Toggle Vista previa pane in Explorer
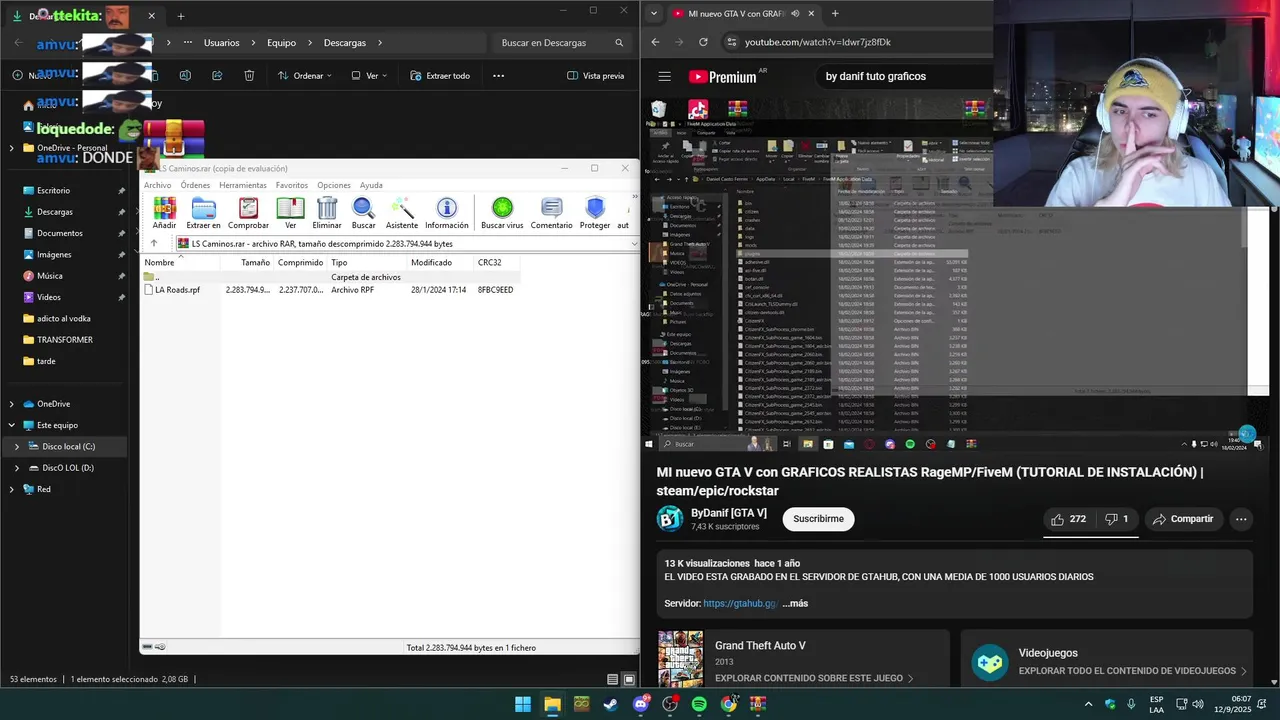This screenshot has width=1280, height=720. (595, 75)
